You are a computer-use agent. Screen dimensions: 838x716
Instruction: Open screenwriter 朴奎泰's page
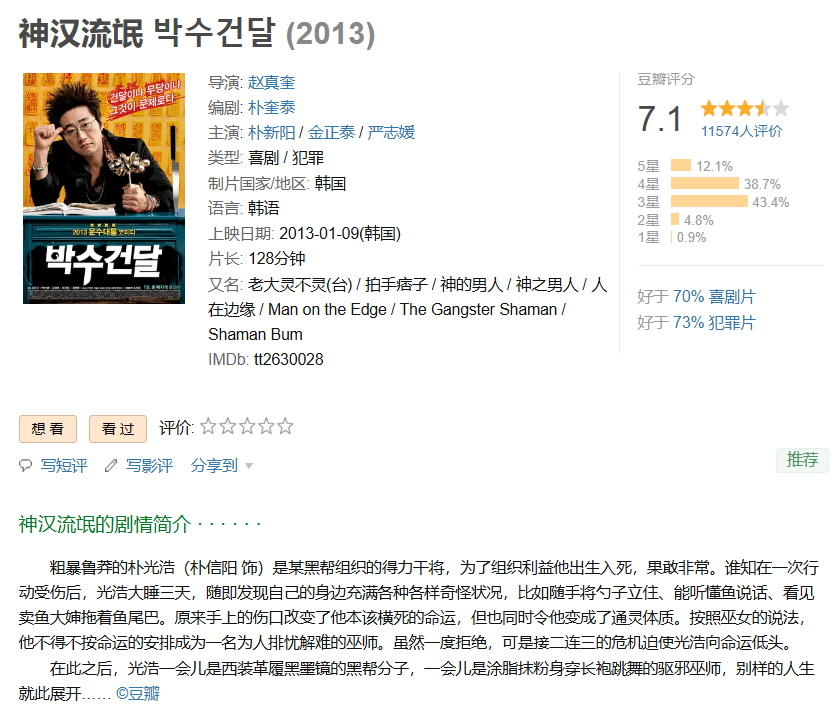click(271, 107)
